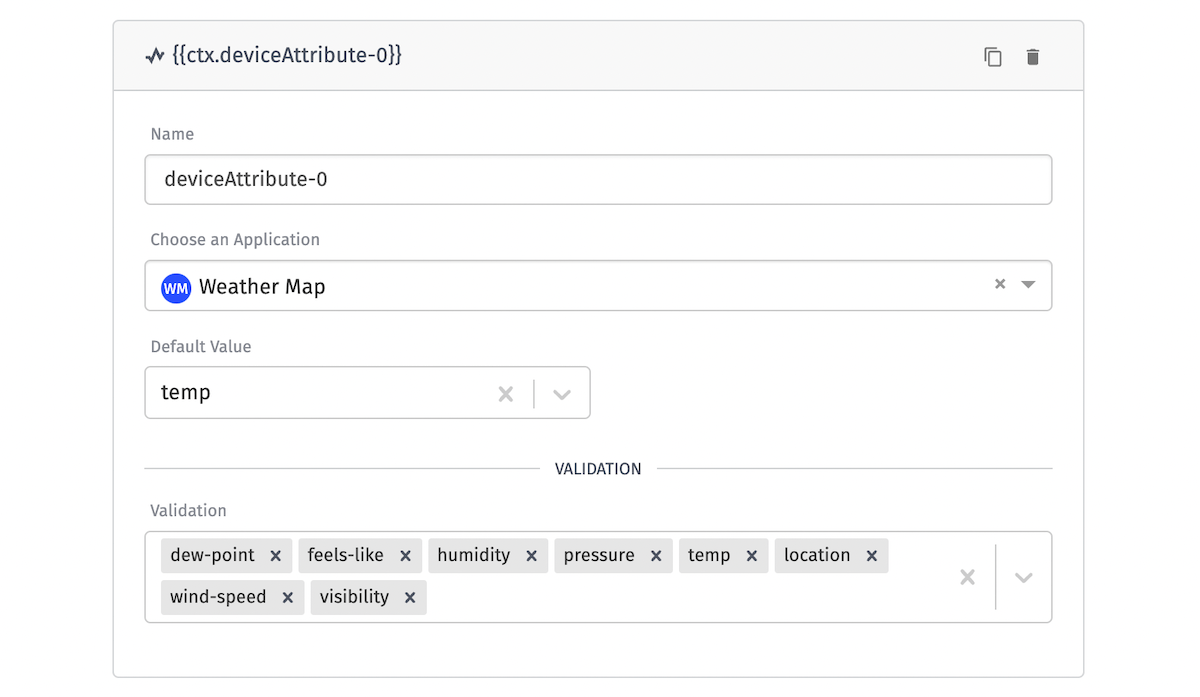
Task: Click the 'Choose an Application' label
Action: (x=235, y=240)
